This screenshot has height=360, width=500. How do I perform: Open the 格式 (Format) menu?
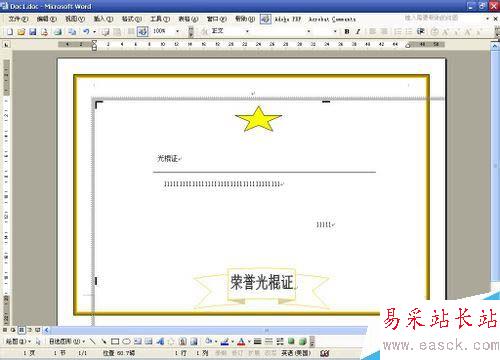tap(132, 19)
